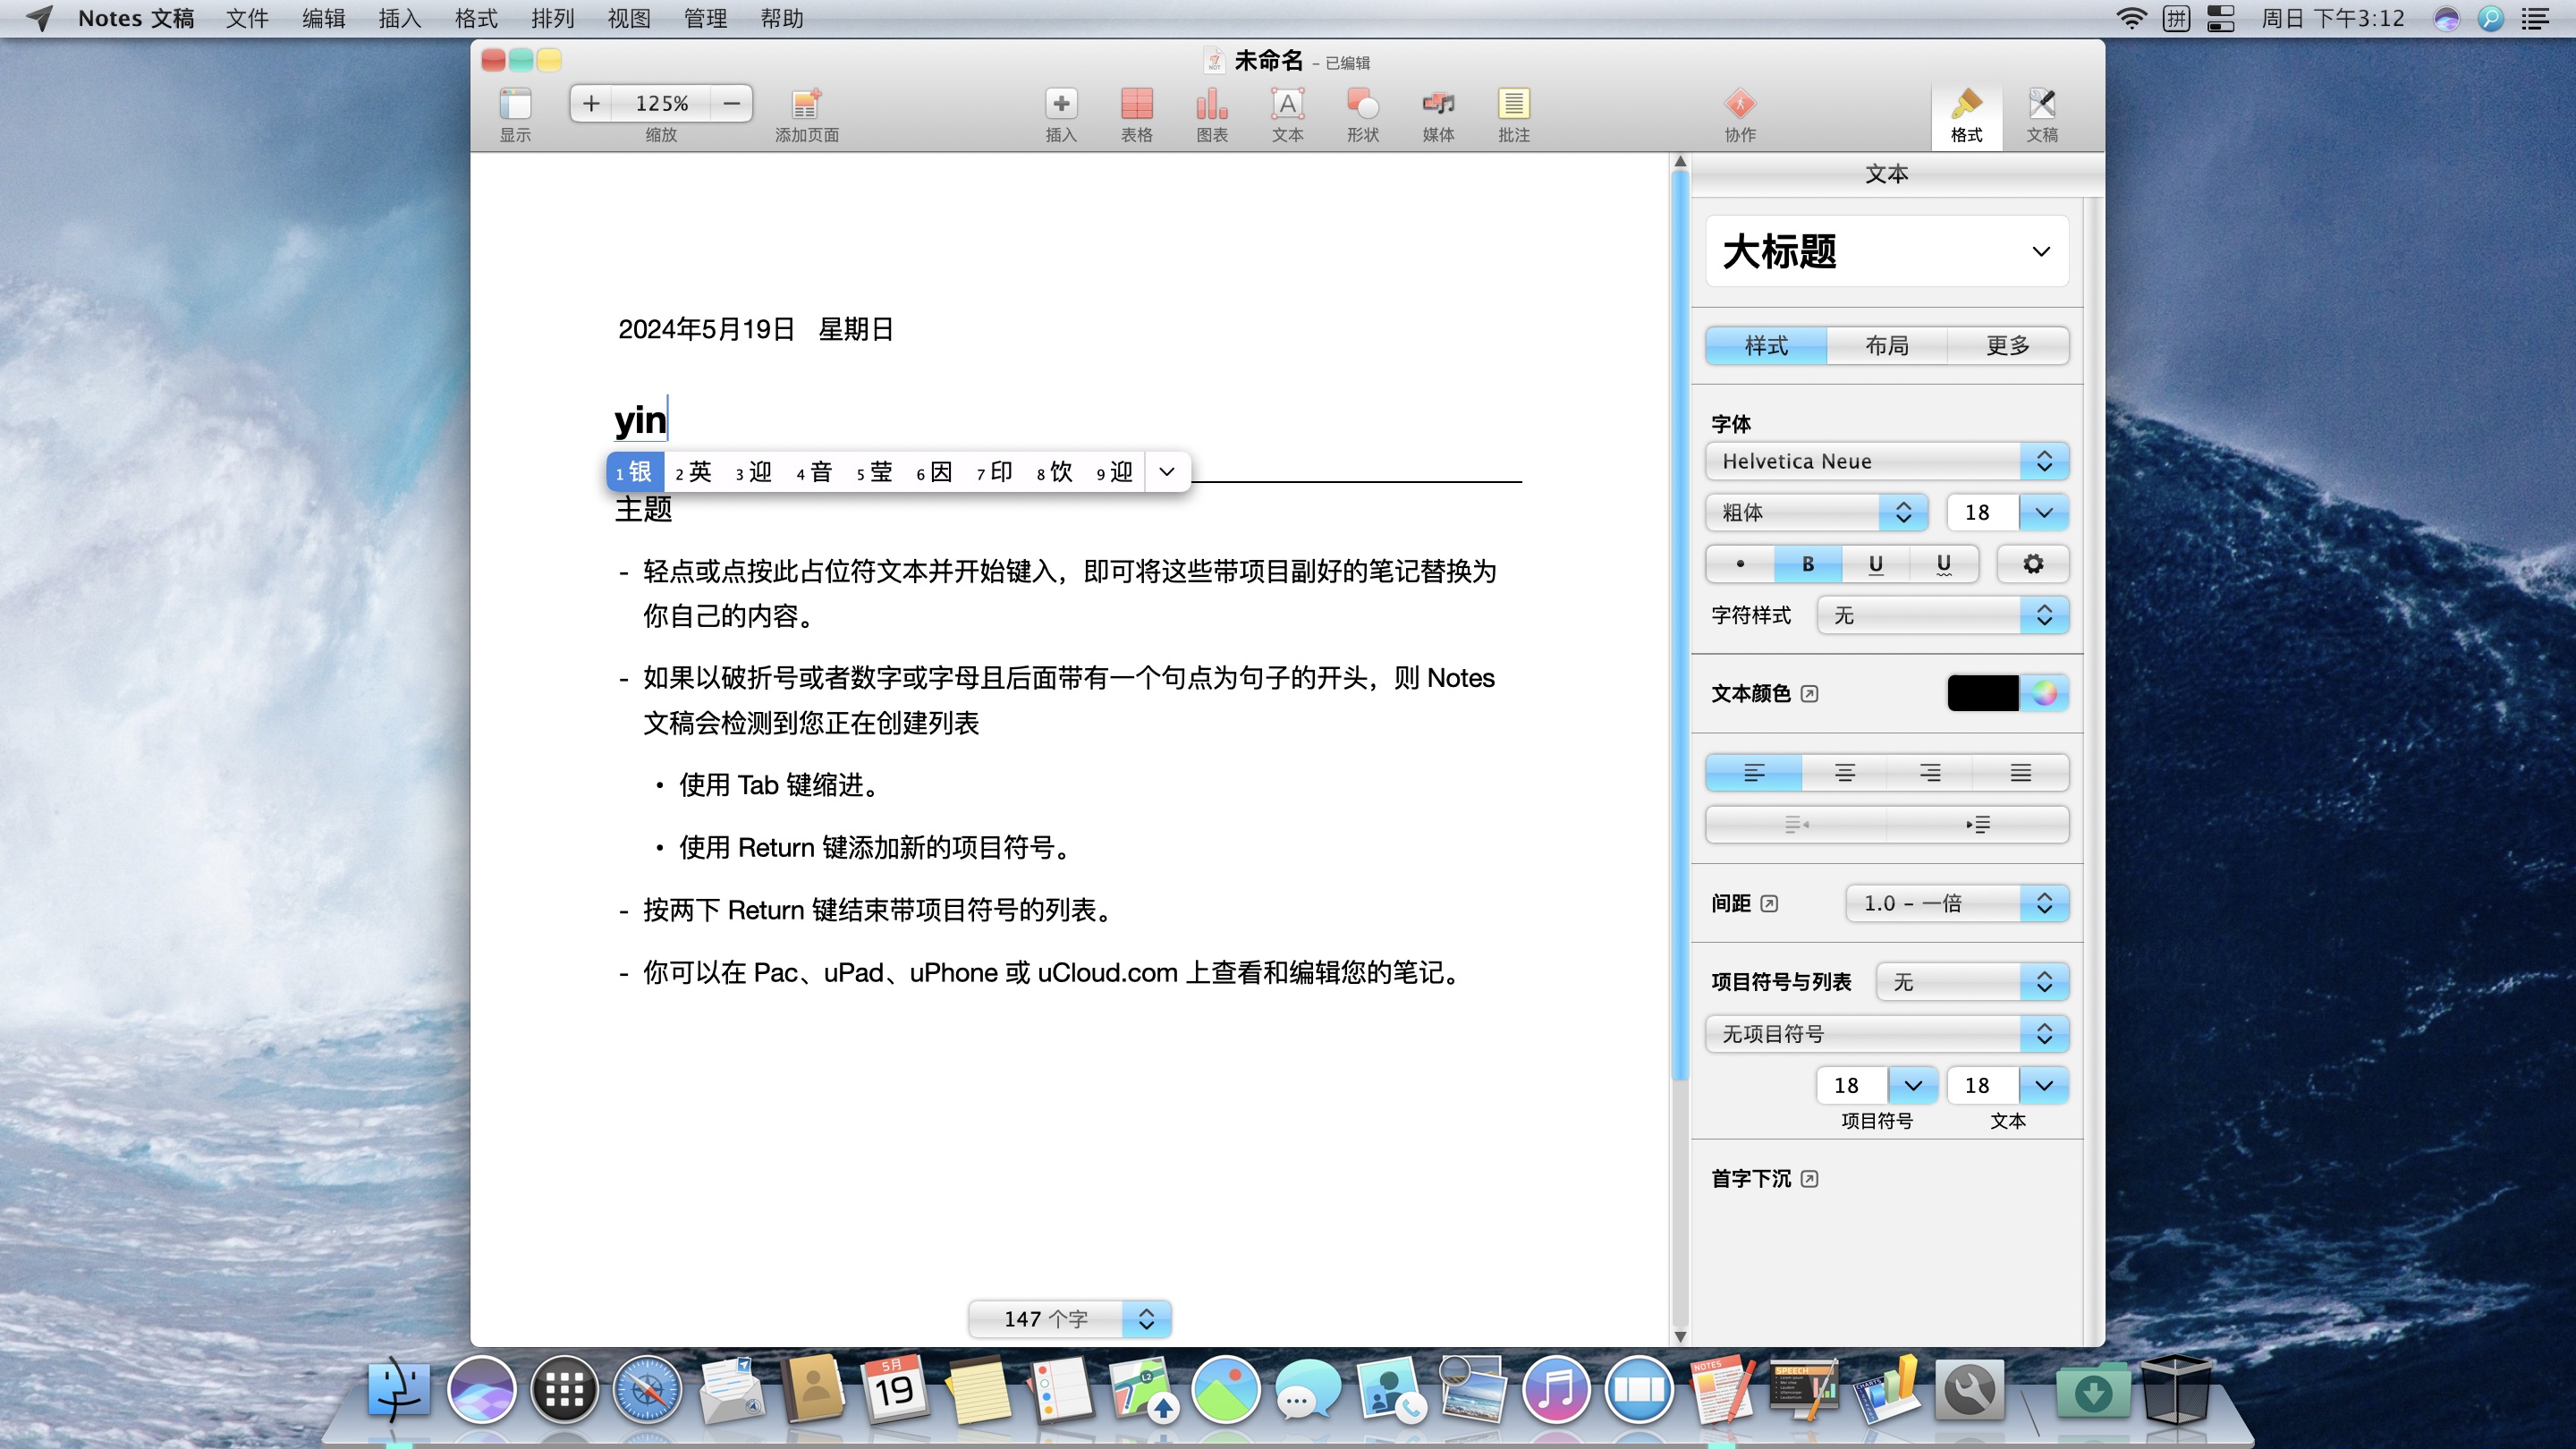Open the 文件 file menu

(x=247, y=18)
